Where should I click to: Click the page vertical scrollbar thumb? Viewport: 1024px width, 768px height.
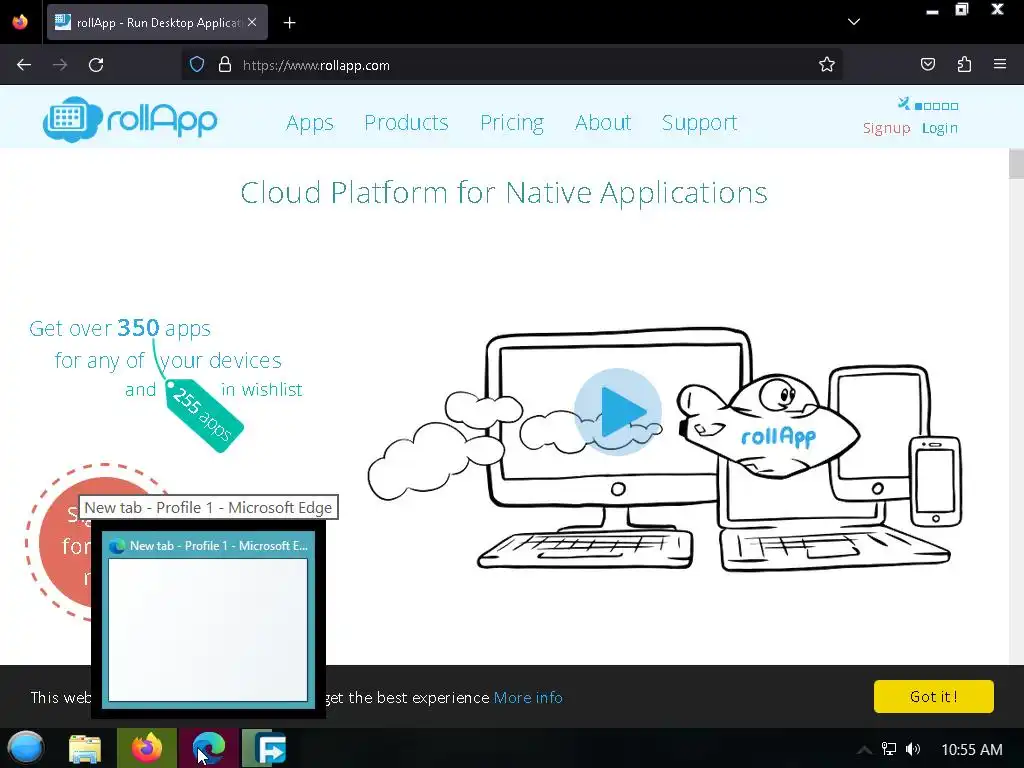coord(1016,163)
